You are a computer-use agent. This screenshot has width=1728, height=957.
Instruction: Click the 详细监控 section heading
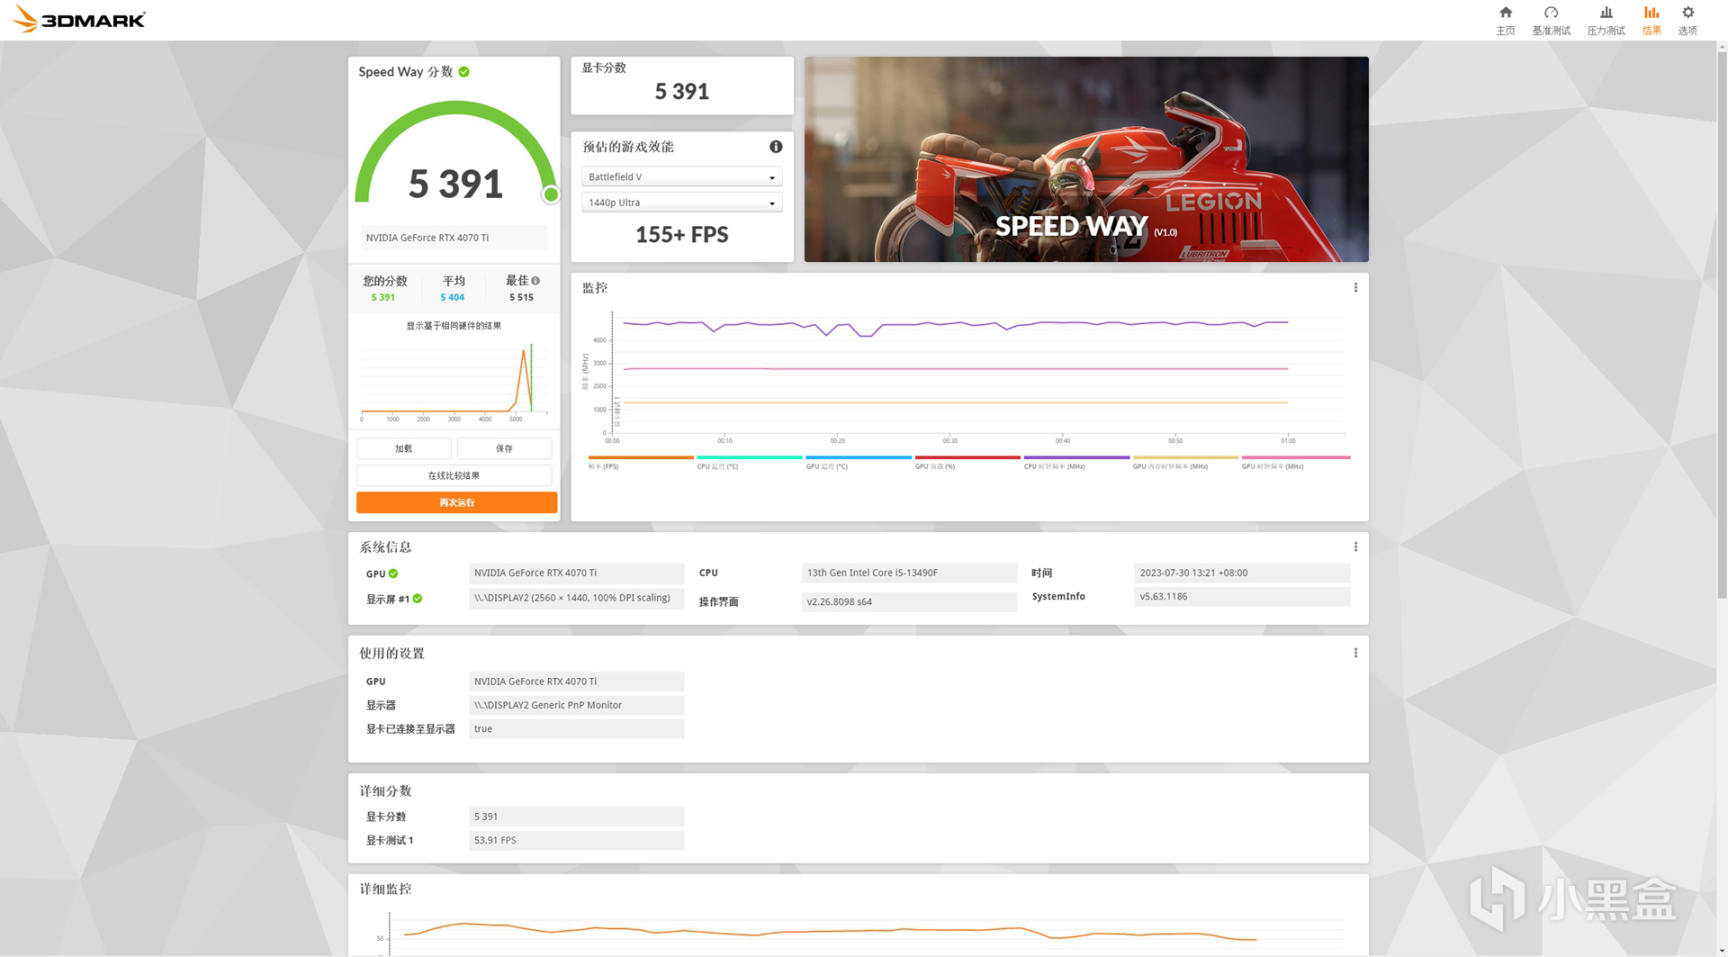[x=386, y=889]
